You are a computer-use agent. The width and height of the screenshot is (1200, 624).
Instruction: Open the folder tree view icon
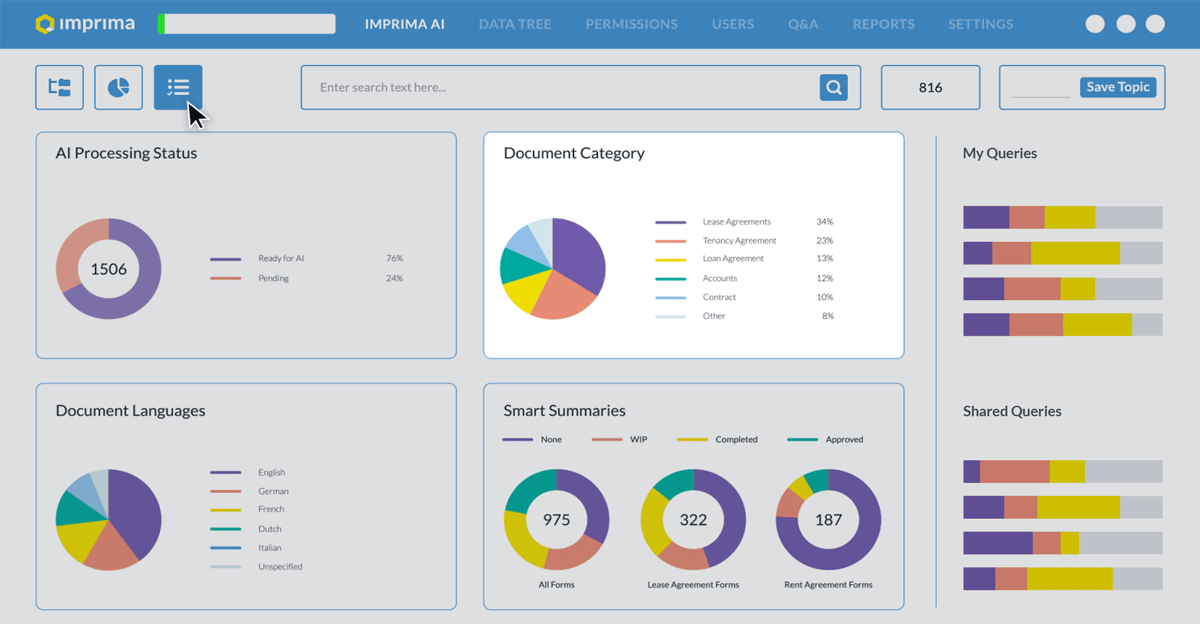[59, 88]
